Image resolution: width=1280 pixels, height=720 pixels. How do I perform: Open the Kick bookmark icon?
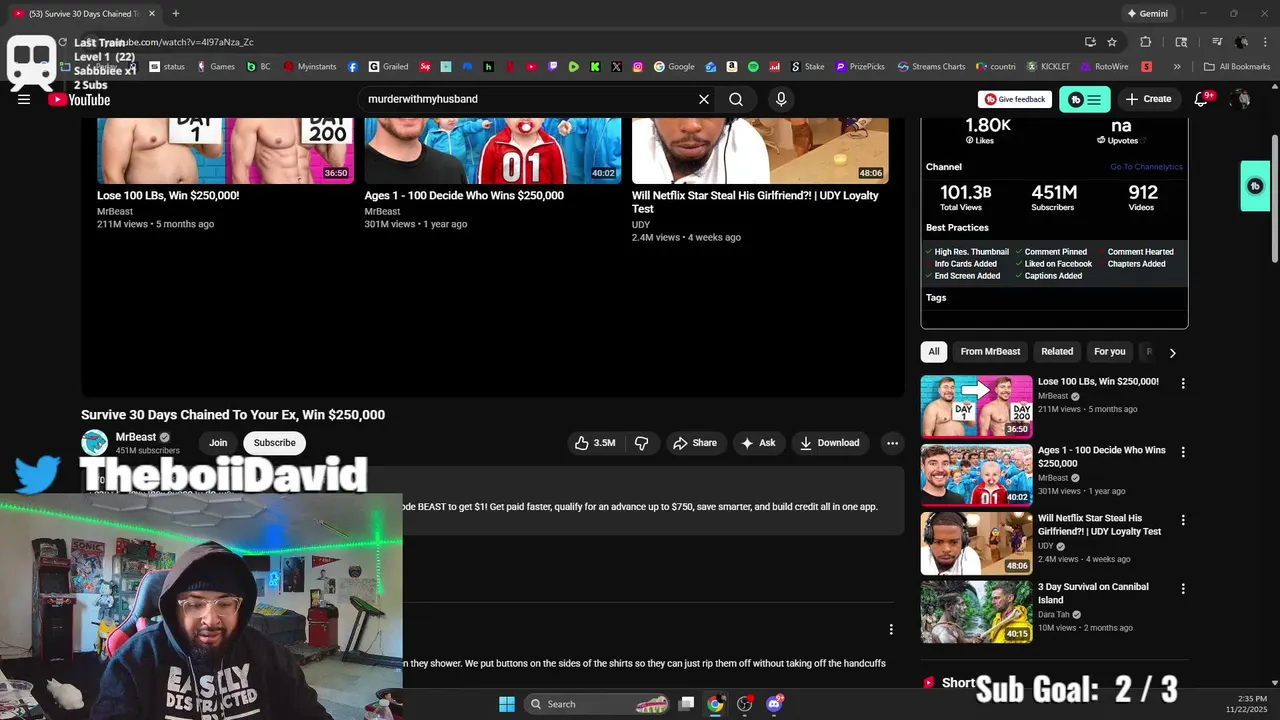coord(595,67)
